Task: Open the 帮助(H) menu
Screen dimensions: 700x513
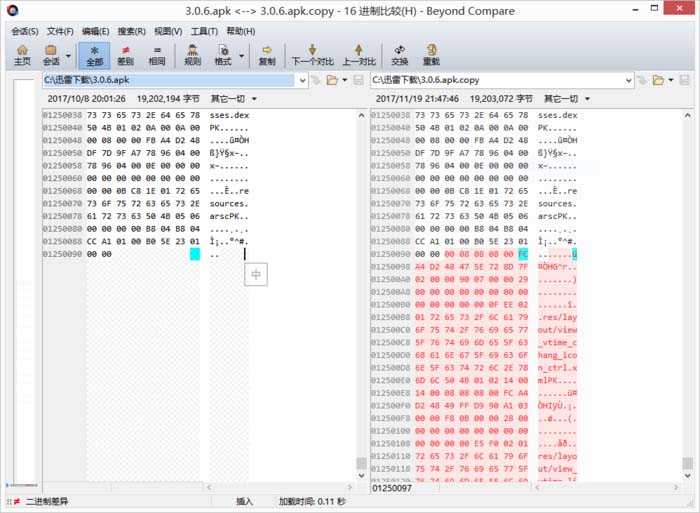Action: point(241,31)
